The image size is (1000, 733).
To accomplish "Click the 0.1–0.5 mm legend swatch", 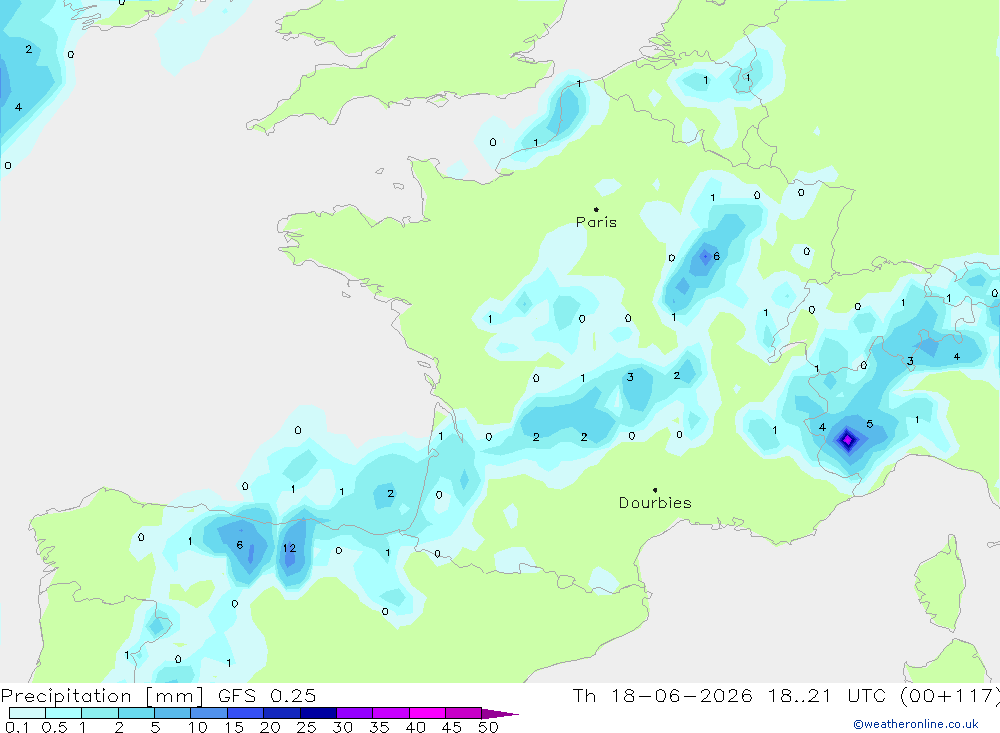I will [27, 713].
